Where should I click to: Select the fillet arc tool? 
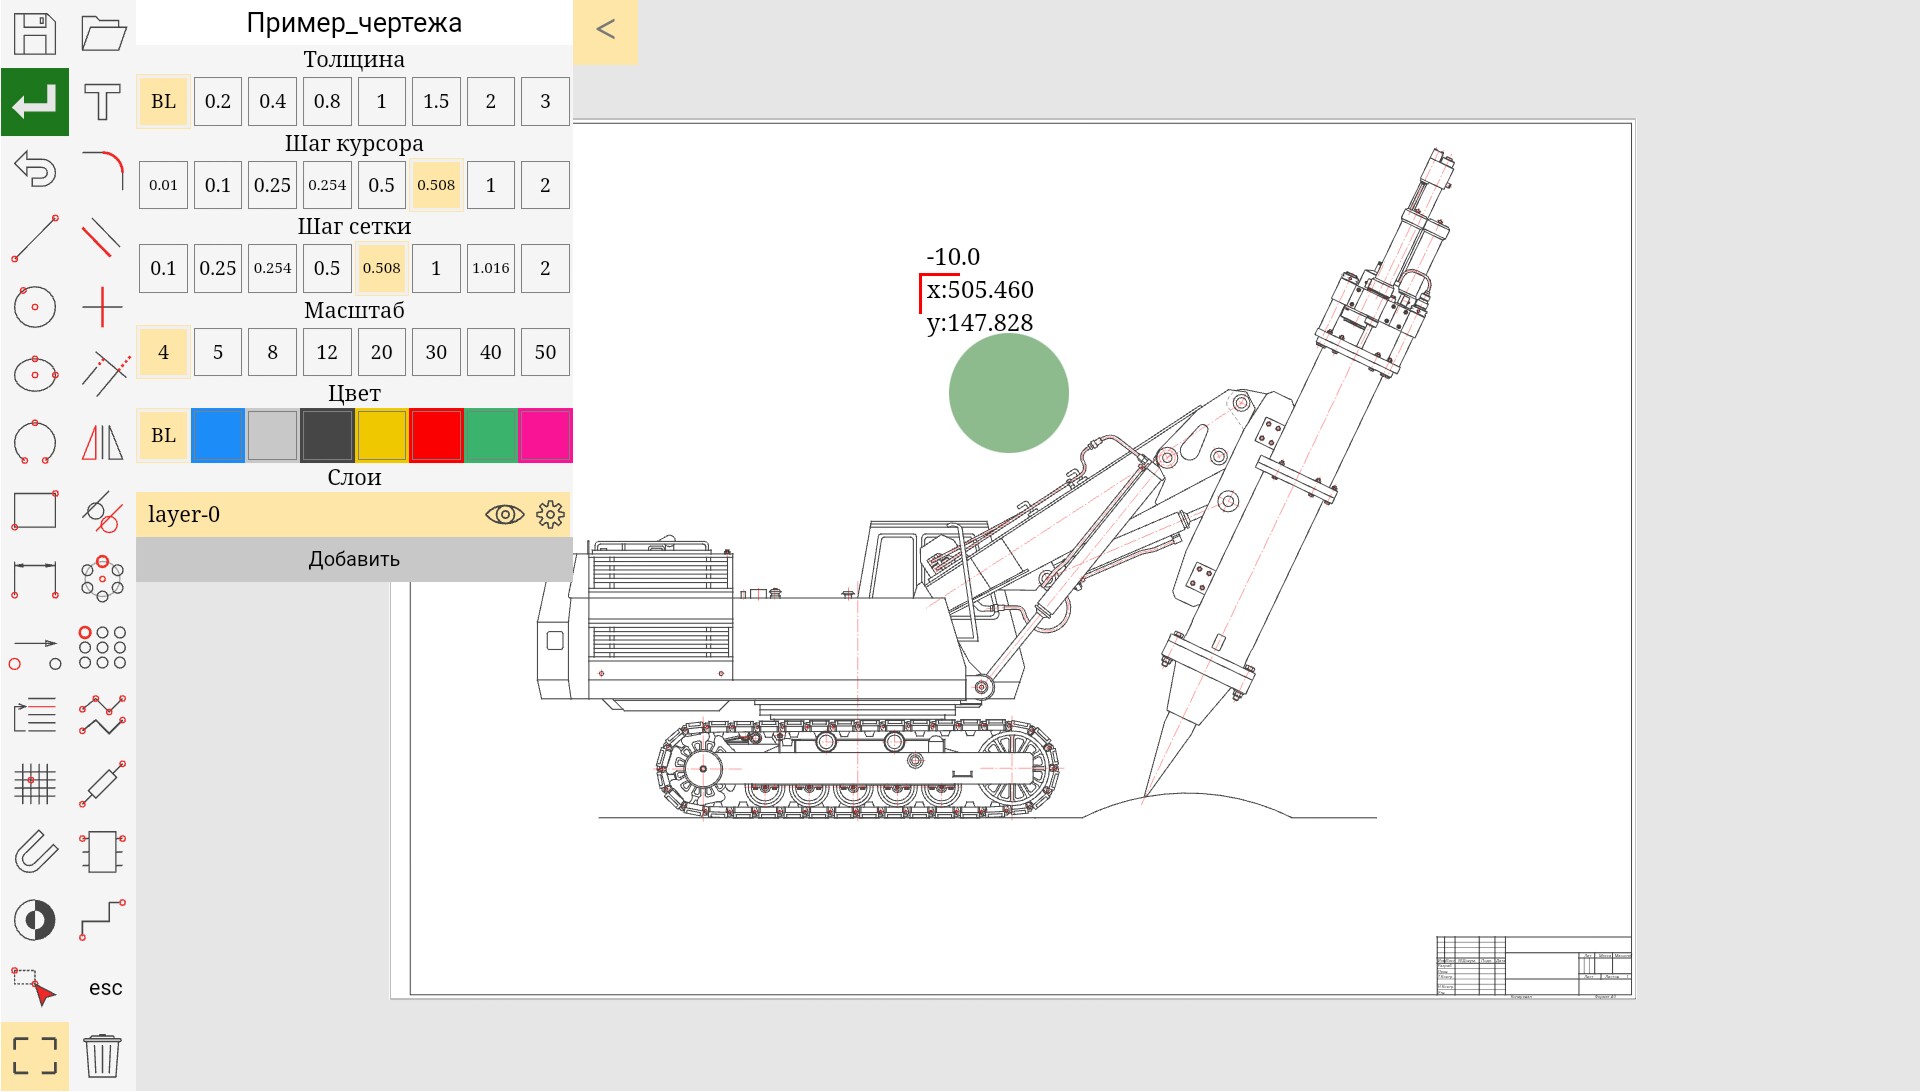point(103,170)
